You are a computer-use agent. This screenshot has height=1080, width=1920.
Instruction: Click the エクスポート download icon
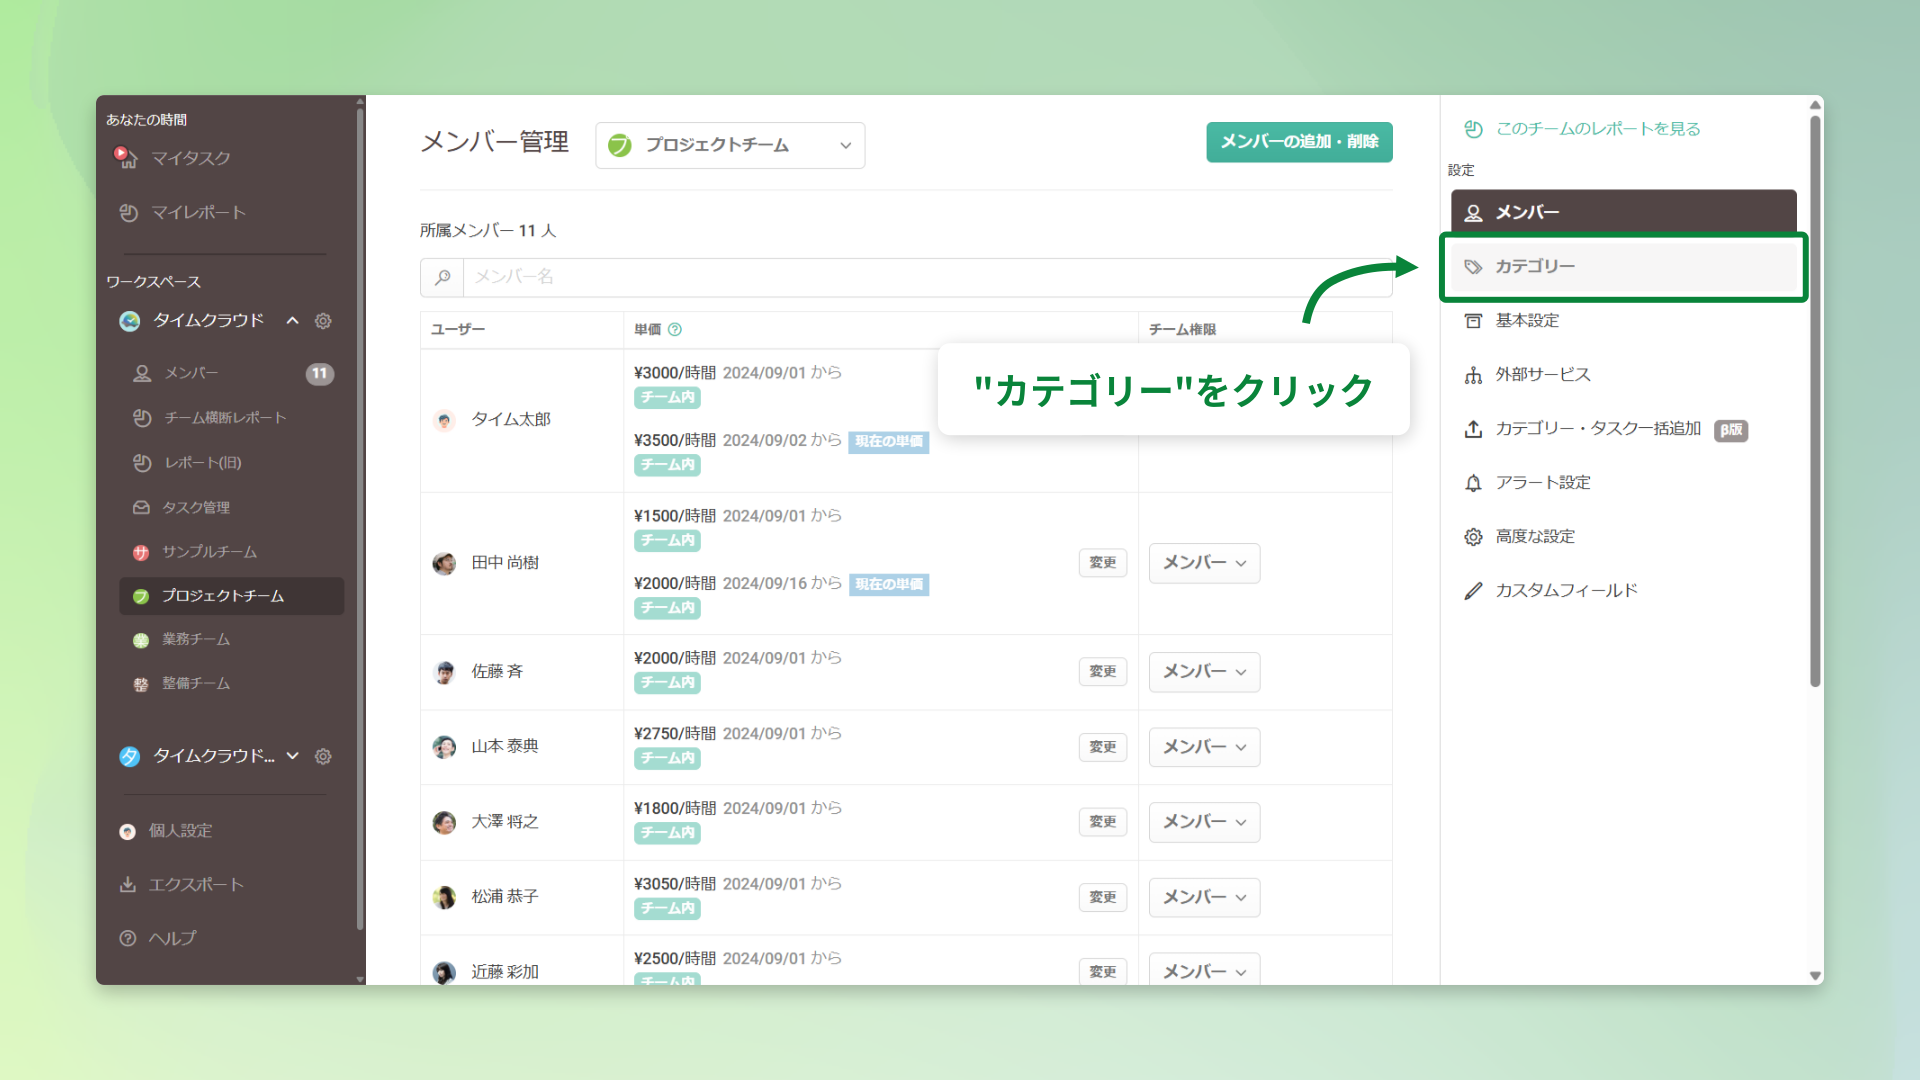[x=128, y=885]
